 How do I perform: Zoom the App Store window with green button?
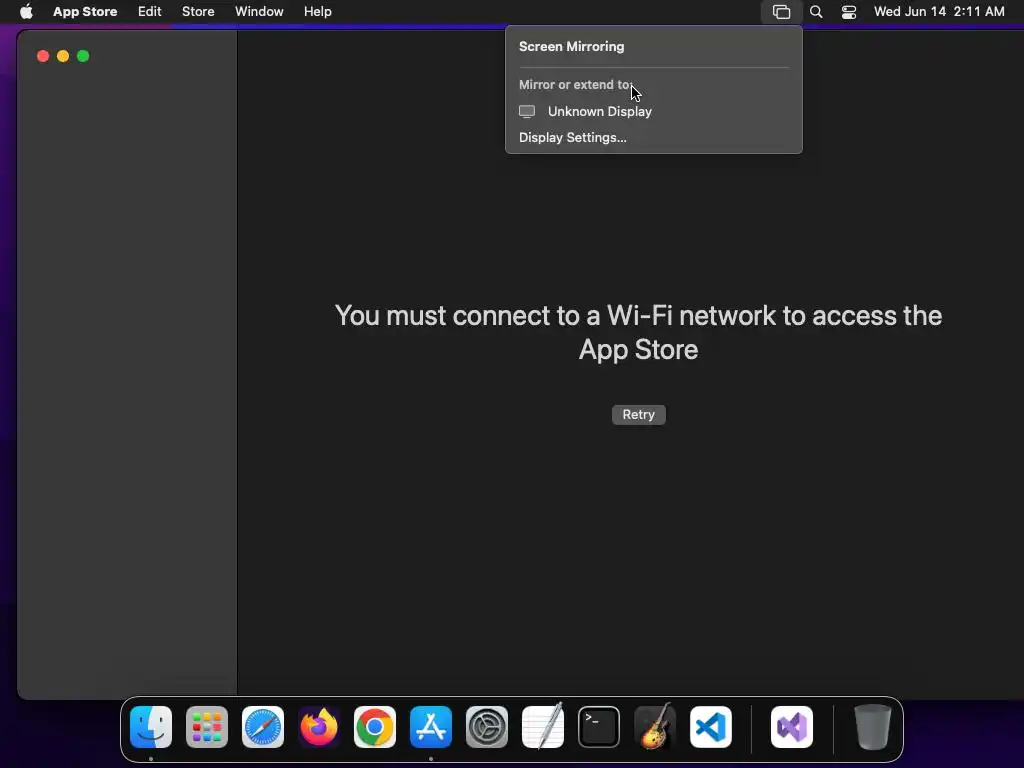(83, 56)
